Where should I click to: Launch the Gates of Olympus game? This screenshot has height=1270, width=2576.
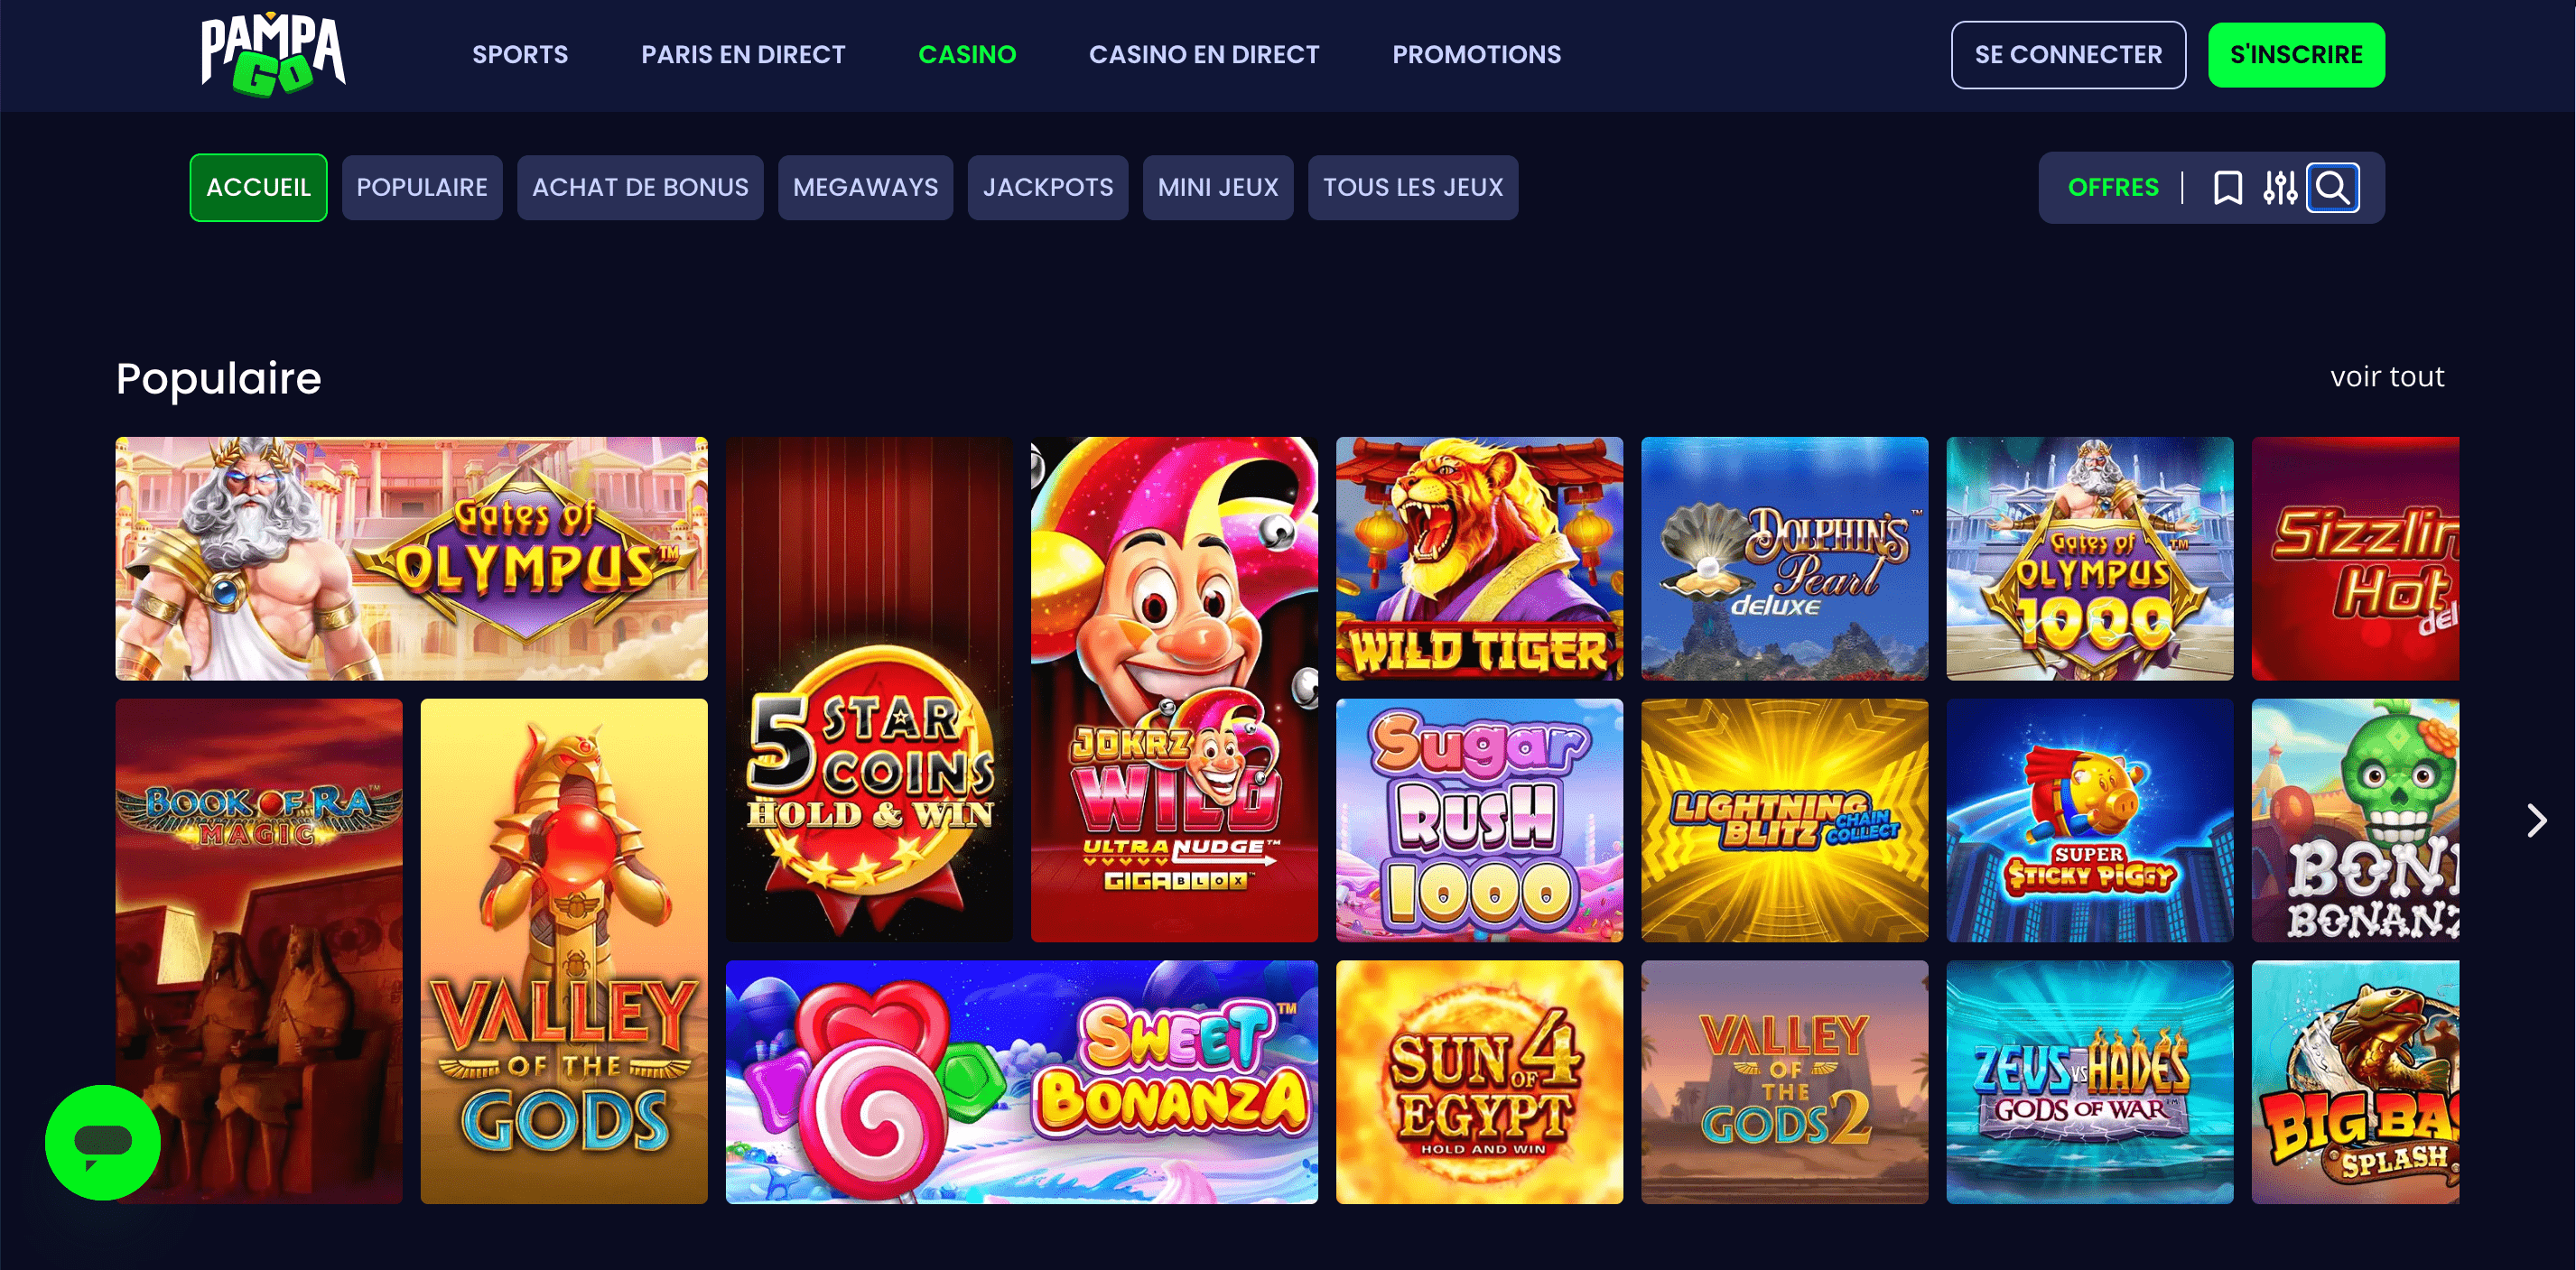[x=411, y=558]
